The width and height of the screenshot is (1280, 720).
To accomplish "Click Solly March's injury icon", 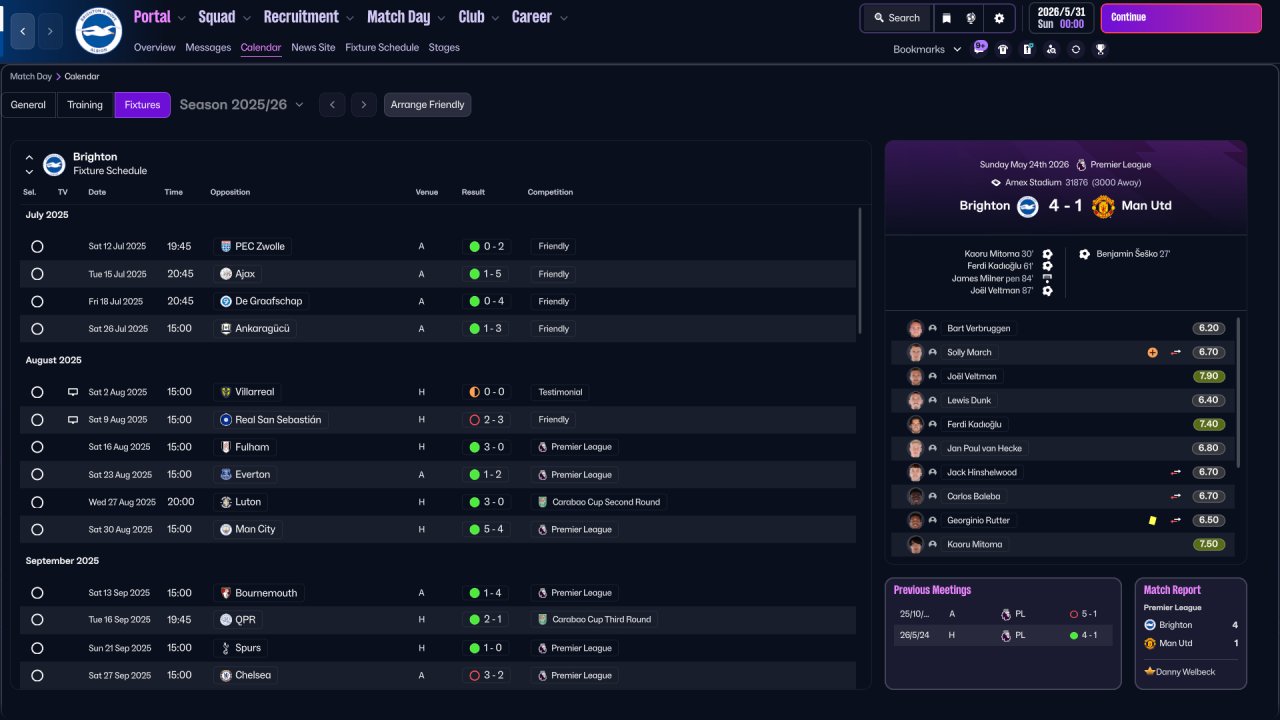I will [1153, 352].
